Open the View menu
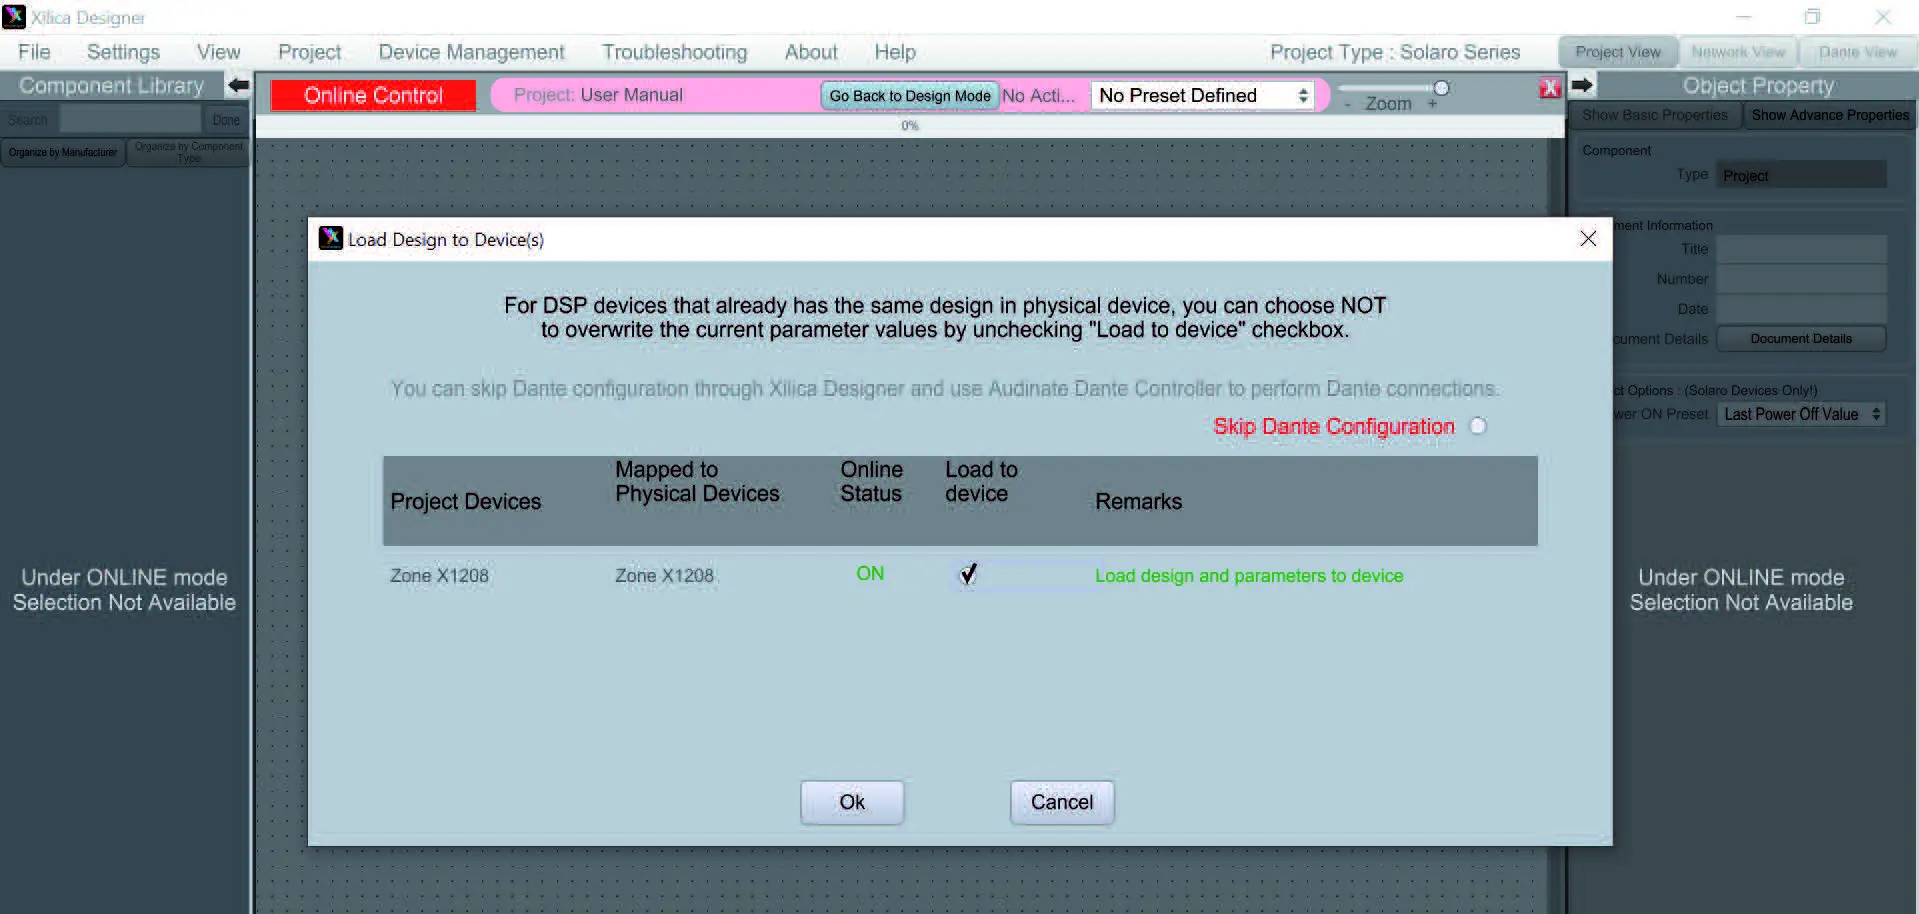The width and height of the screenshot is (1919, 914). point(218,52)
